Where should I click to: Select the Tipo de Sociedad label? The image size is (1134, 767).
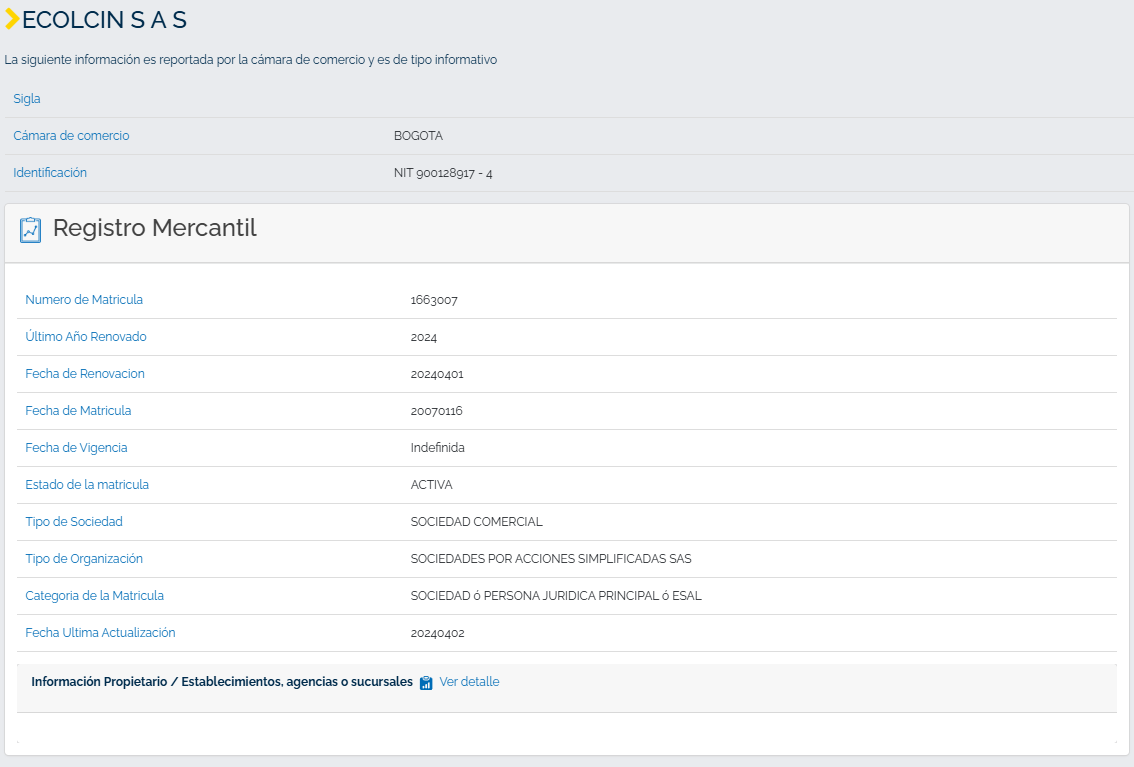coord(74,521)
